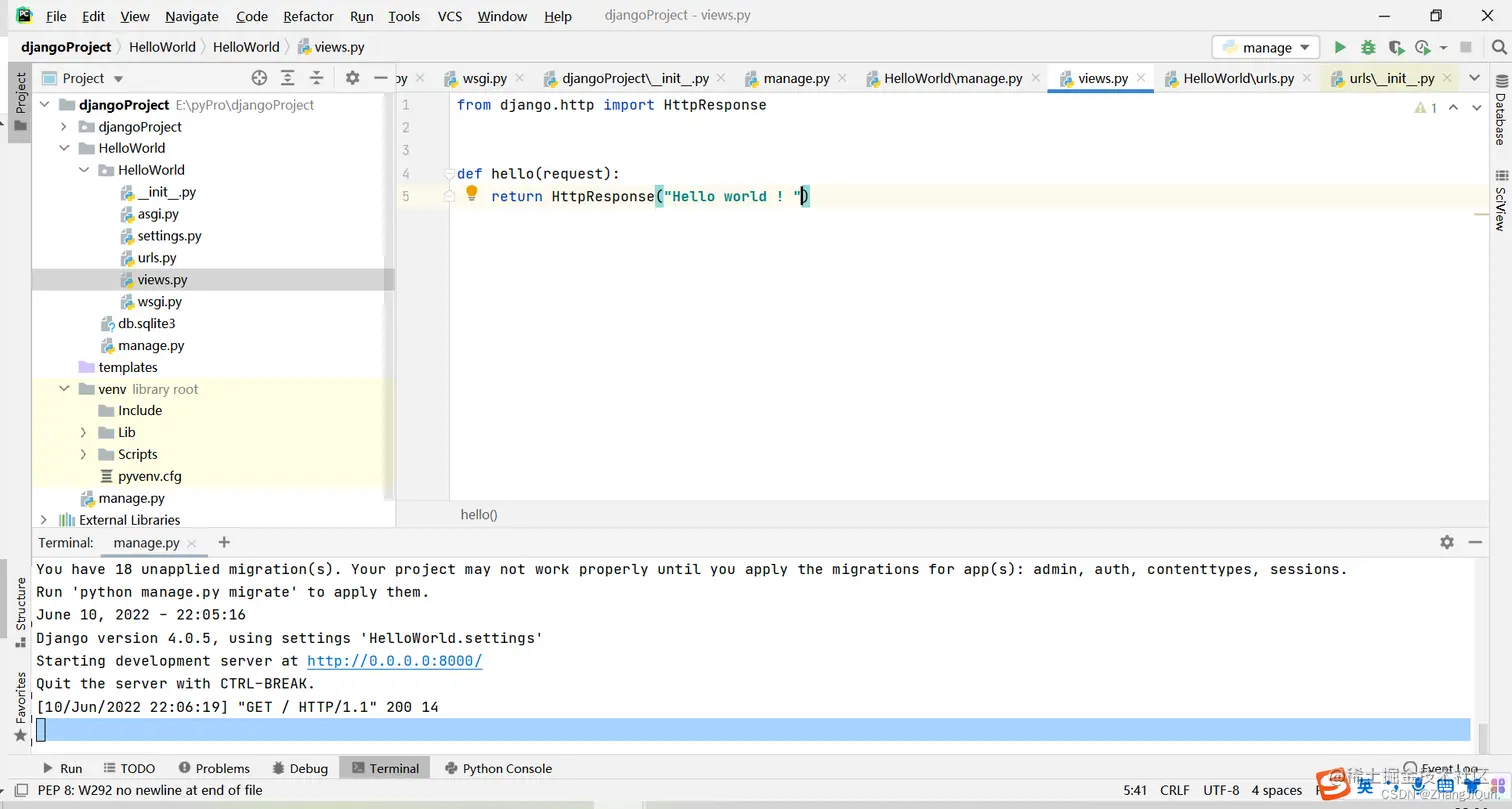Collapse the djangoProject root folder

click(44, 105)
